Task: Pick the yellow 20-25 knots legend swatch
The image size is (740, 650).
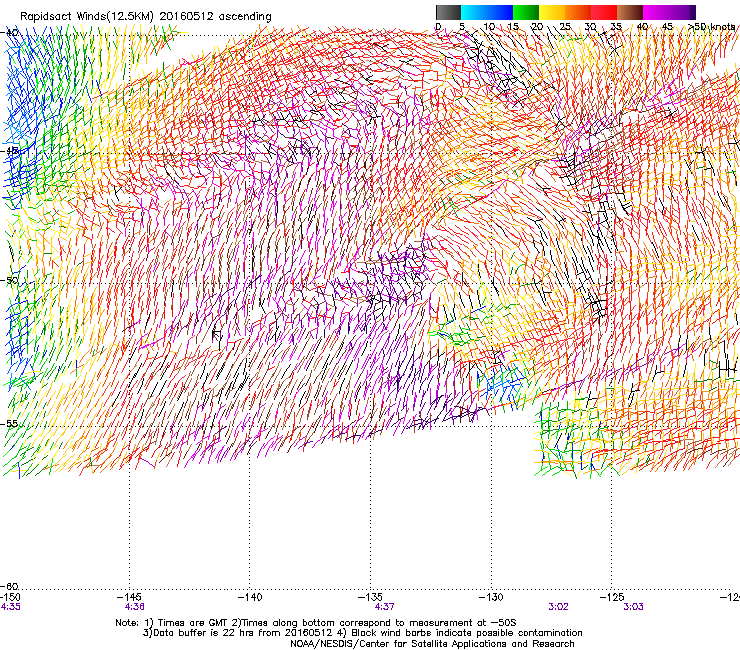Action: click(552, 12)
